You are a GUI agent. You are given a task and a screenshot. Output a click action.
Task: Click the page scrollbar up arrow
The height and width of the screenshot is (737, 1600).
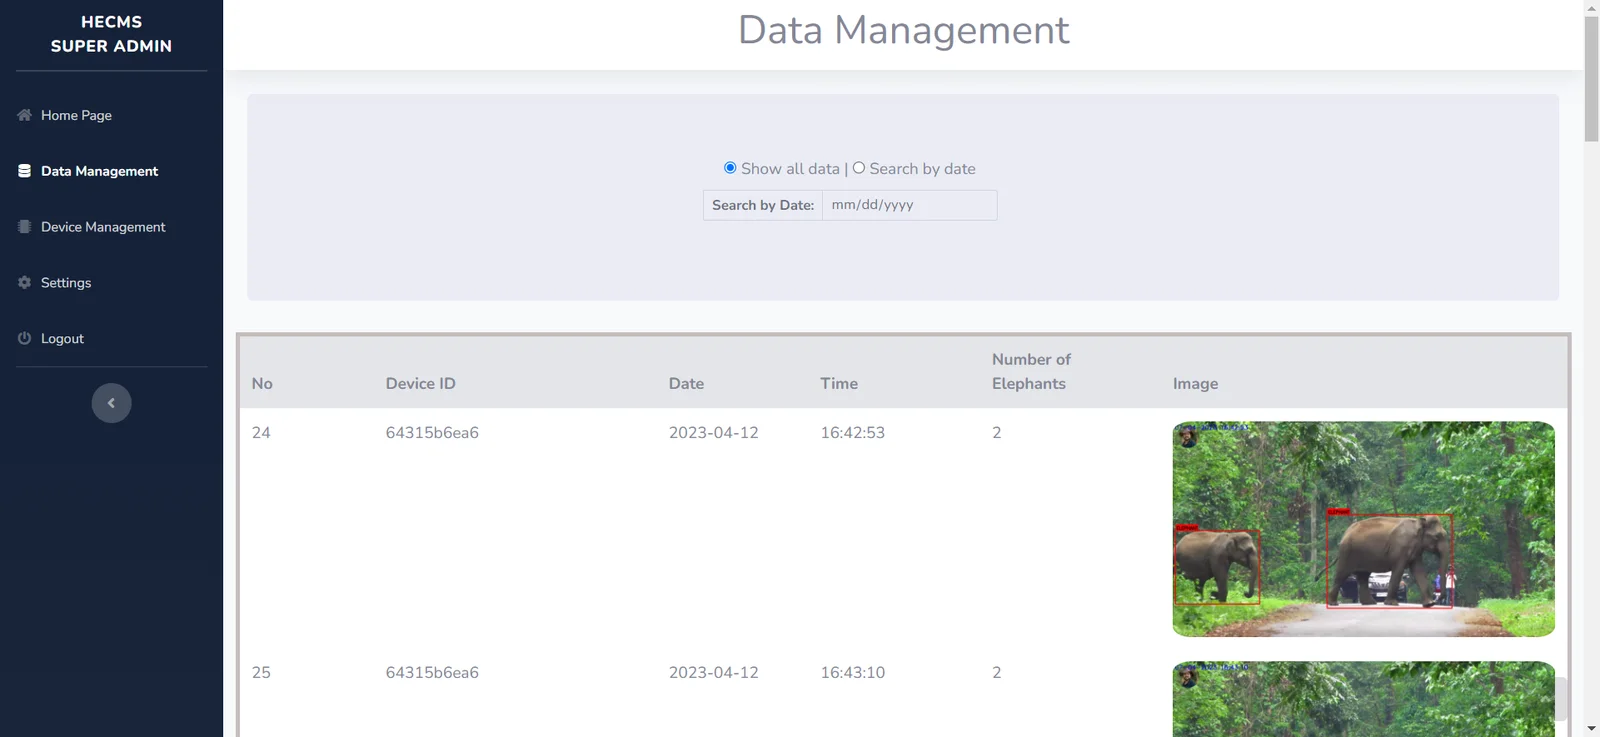pyautogui.click(x=1591, y=8)
